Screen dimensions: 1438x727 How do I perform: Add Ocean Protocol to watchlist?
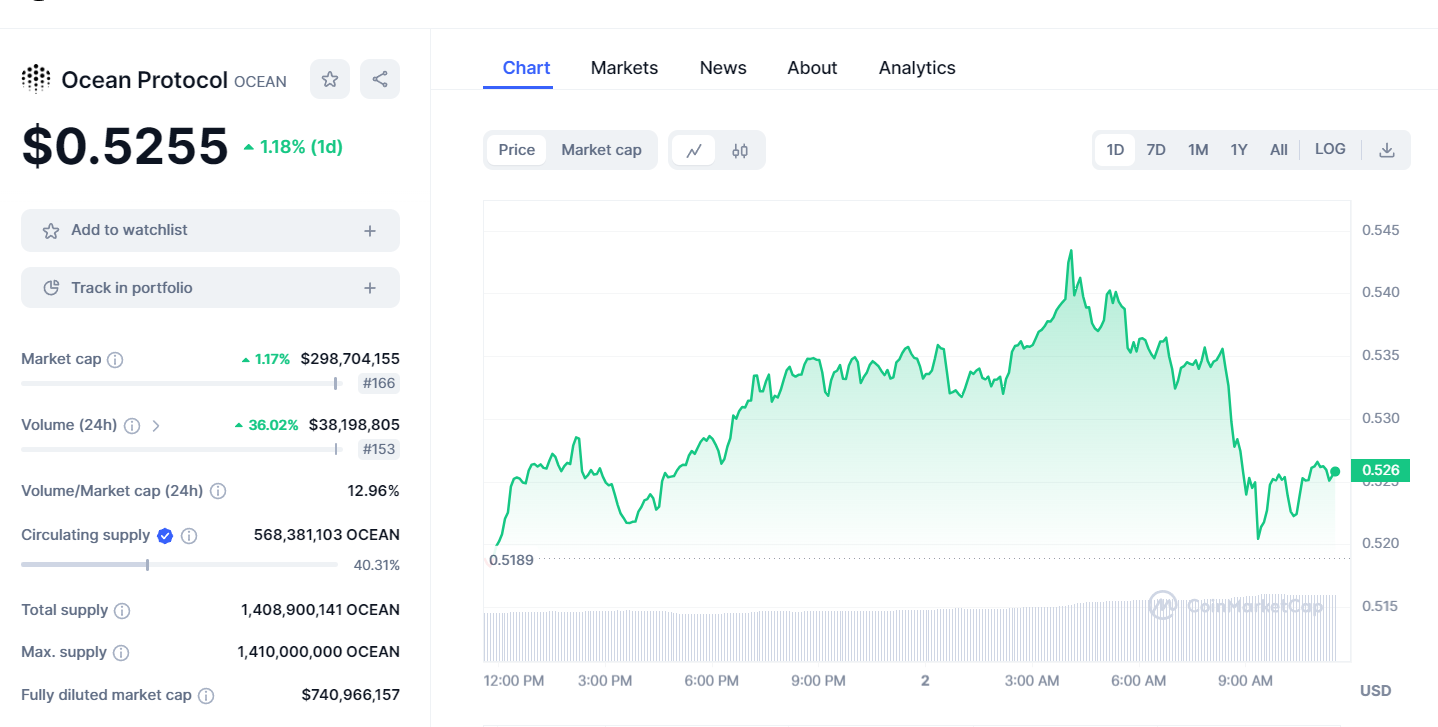click(x=210, y=230)
